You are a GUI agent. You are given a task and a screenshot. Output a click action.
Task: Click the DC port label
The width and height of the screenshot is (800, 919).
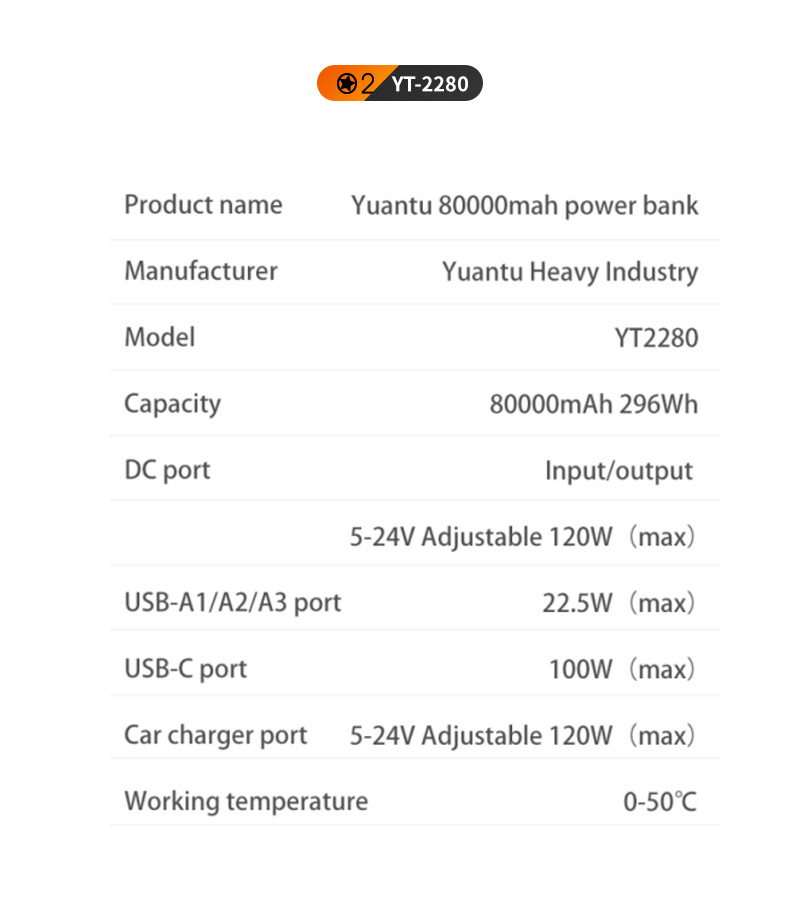click(x=167, y=470)
